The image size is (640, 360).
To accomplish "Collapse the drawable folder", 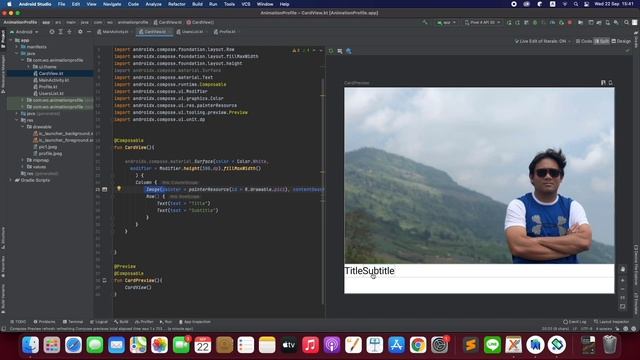I will [23, 127].
